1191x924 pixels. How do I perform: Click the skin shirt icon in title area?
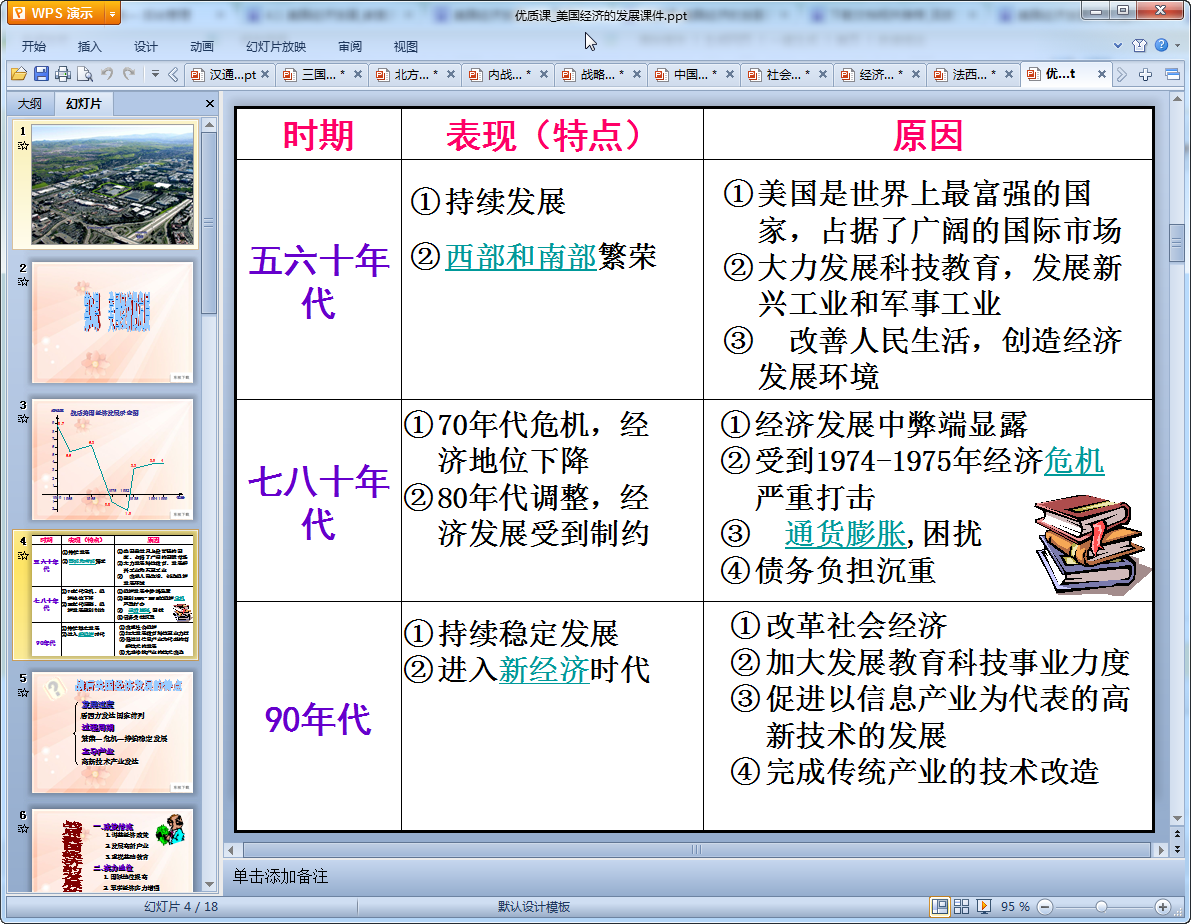pos(1139,46)
